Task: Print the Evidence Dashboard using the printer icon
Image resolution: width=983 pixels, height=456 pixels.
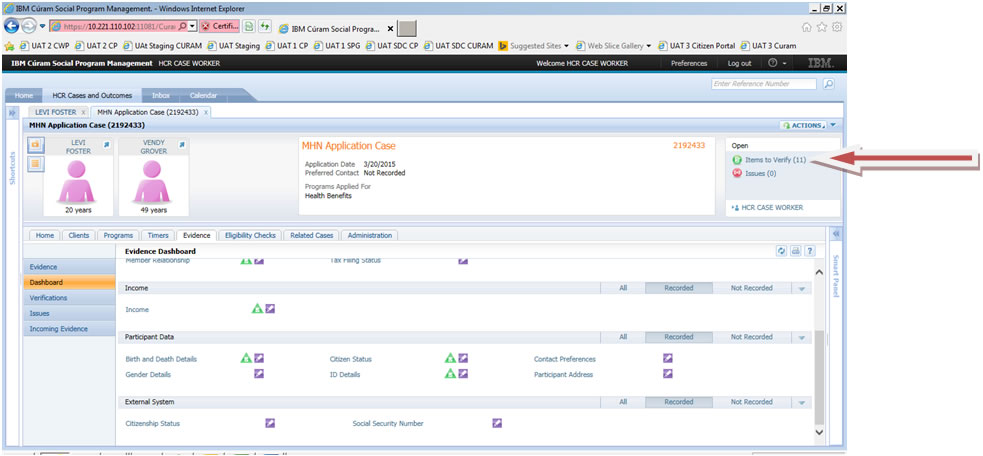Action: pyautogui.click(x=796, y=251)
